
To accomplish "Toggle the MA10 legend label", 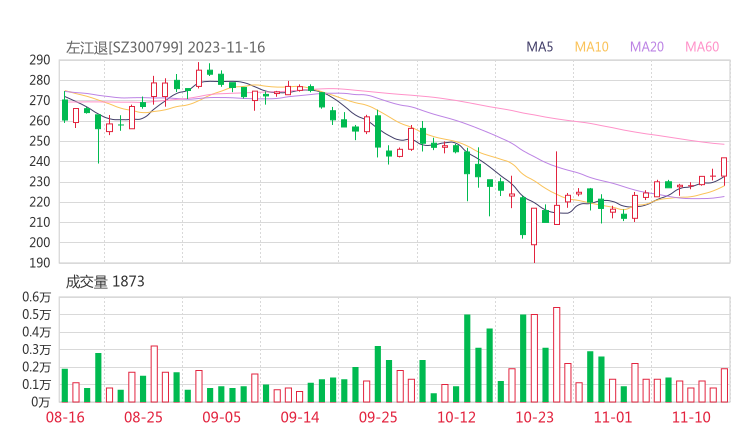I will (x=591, y=47).
